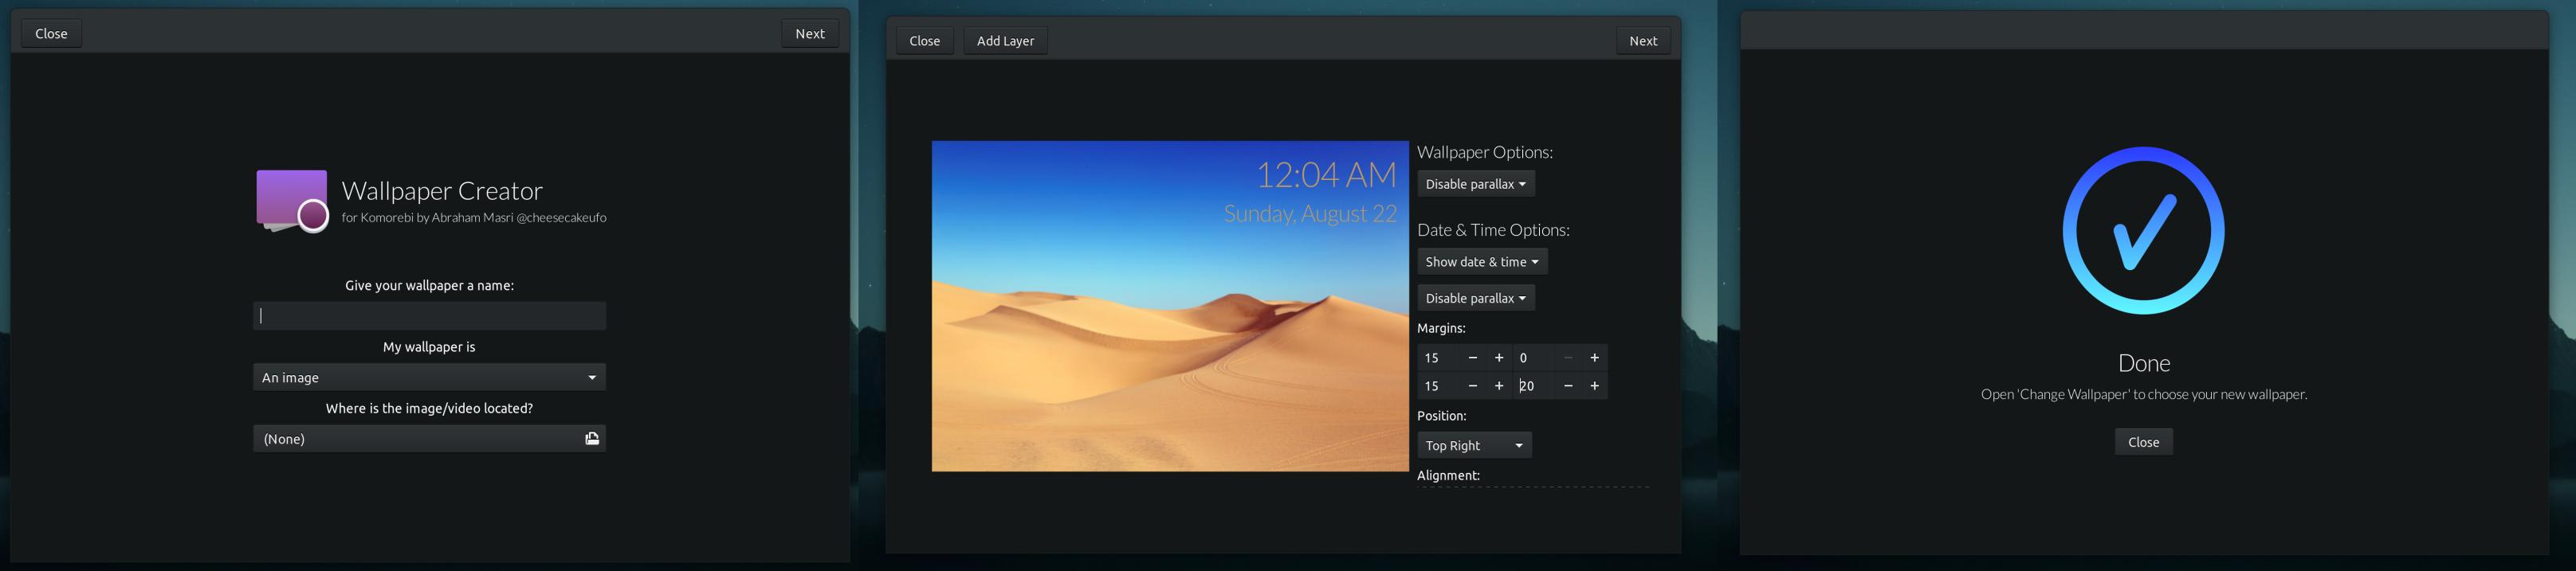Click the Add Layer button

(x=1005, y=41)
